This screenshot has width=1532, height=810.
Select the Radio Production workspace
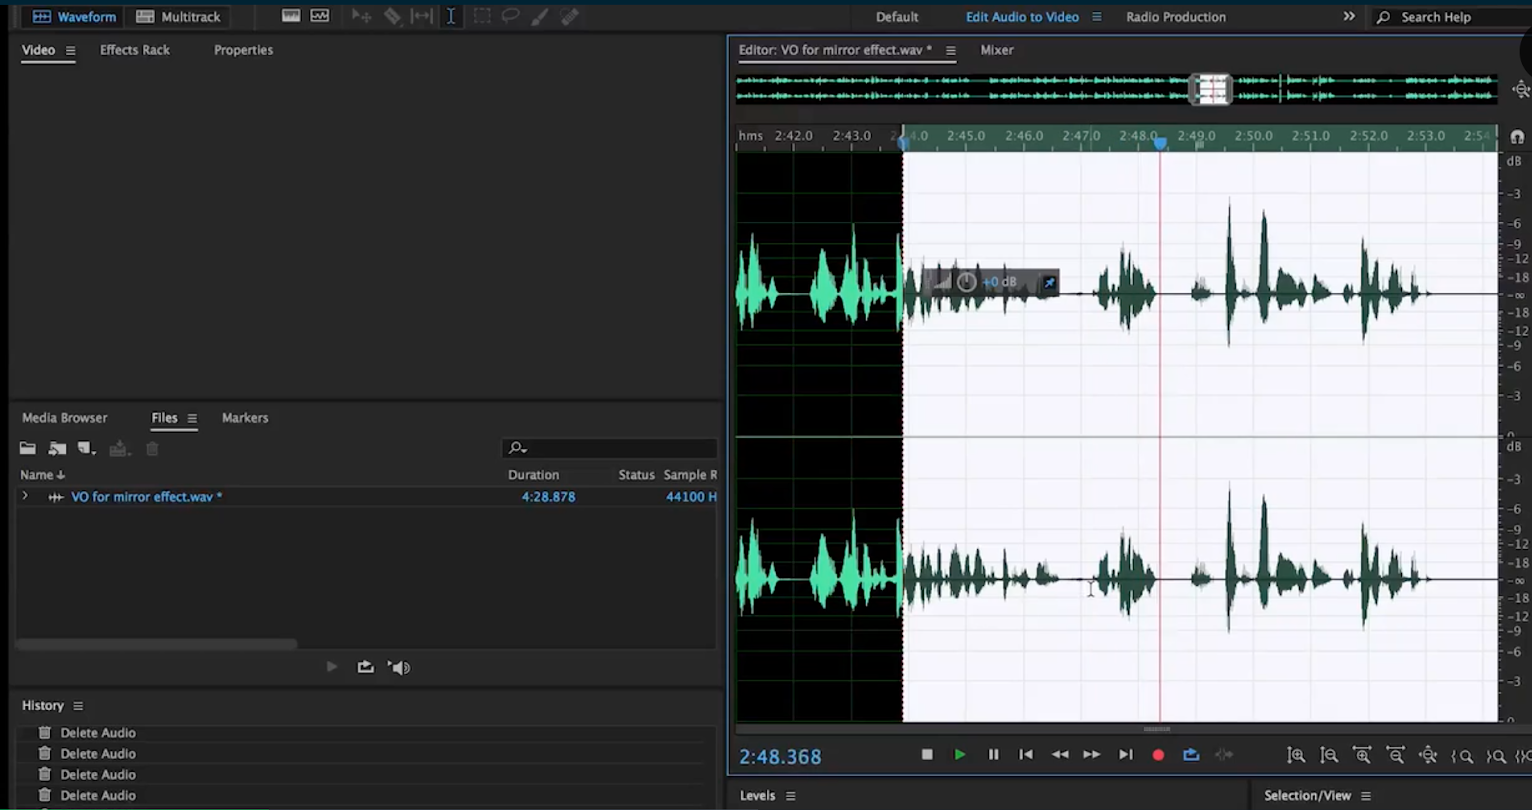[1175, 17]
